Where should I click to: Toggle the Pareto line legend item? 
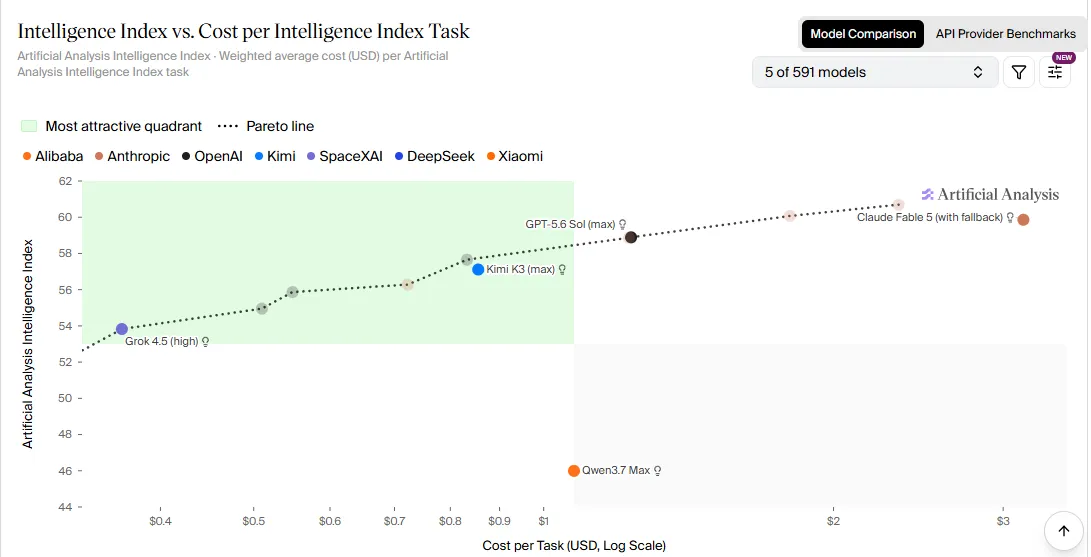coord(266,127)
